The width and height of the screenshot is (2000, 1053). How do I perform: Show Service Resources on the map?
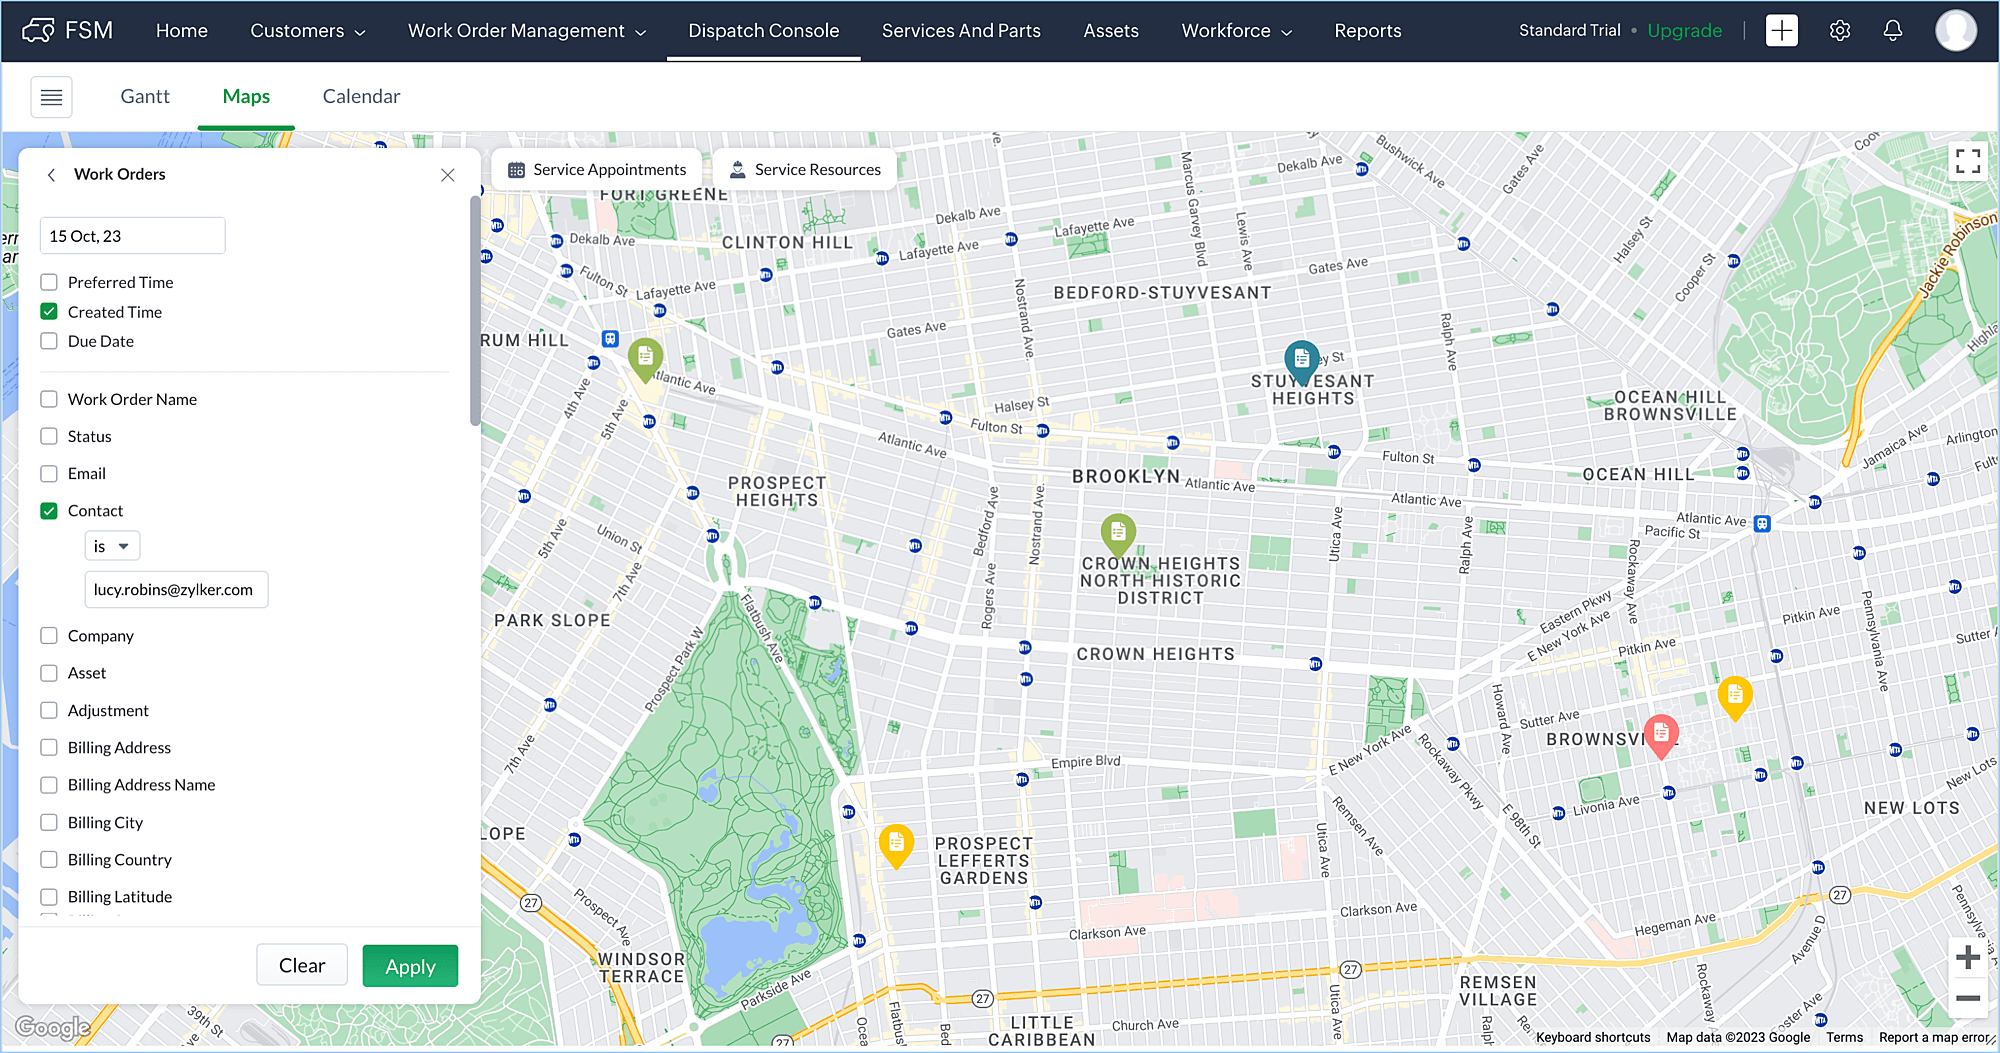805,170
